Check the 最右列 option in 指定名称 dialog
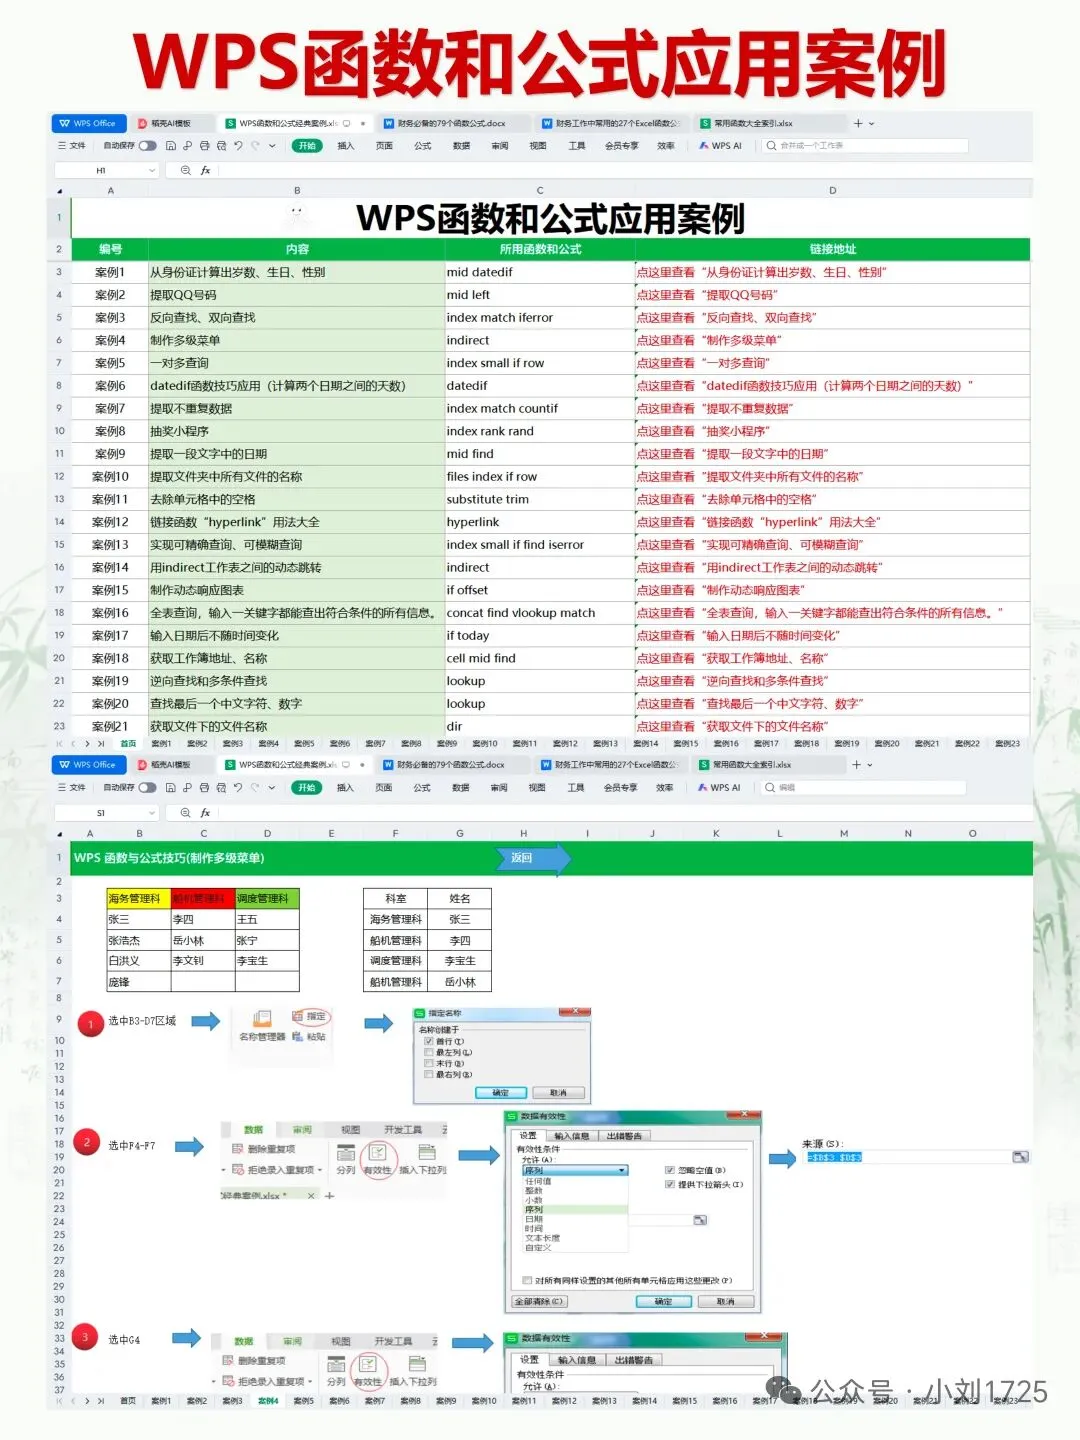The image size is (1080, 1440). pos(429,1074)
